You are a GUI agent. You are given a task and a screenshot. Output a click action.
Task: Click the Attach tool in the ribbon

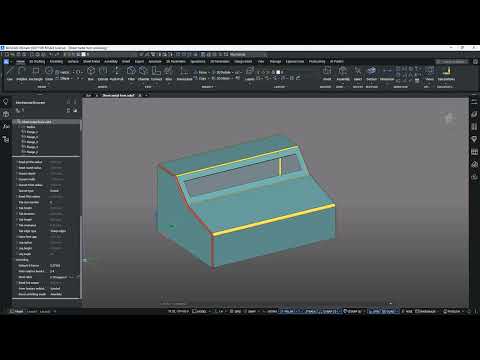click(327, 74)
